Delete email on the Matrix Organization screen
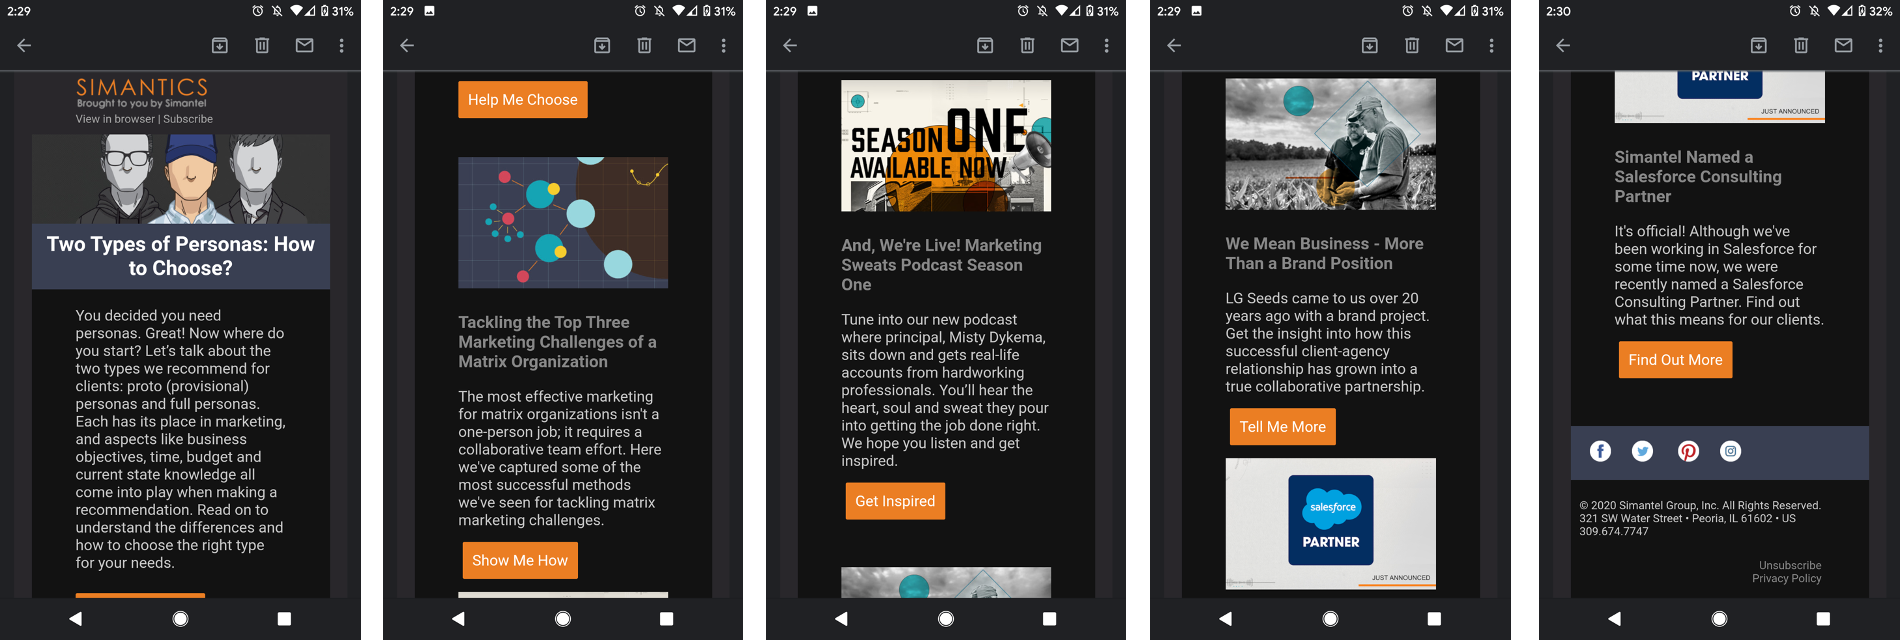Image resolution: width=1900 pixels, height=640 pixels. 644,45
